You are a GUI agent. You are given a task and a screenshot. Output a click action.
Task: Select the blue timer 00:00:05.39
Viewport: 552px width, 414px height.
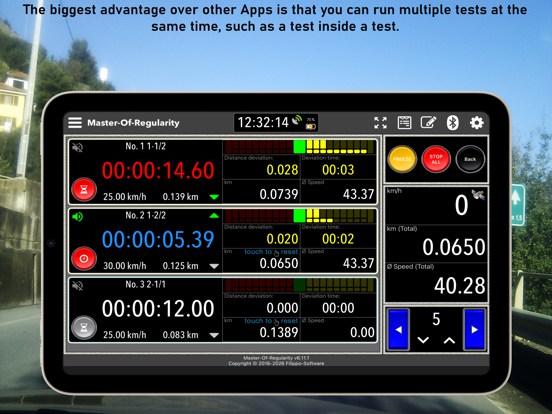(x=158, y=239)
